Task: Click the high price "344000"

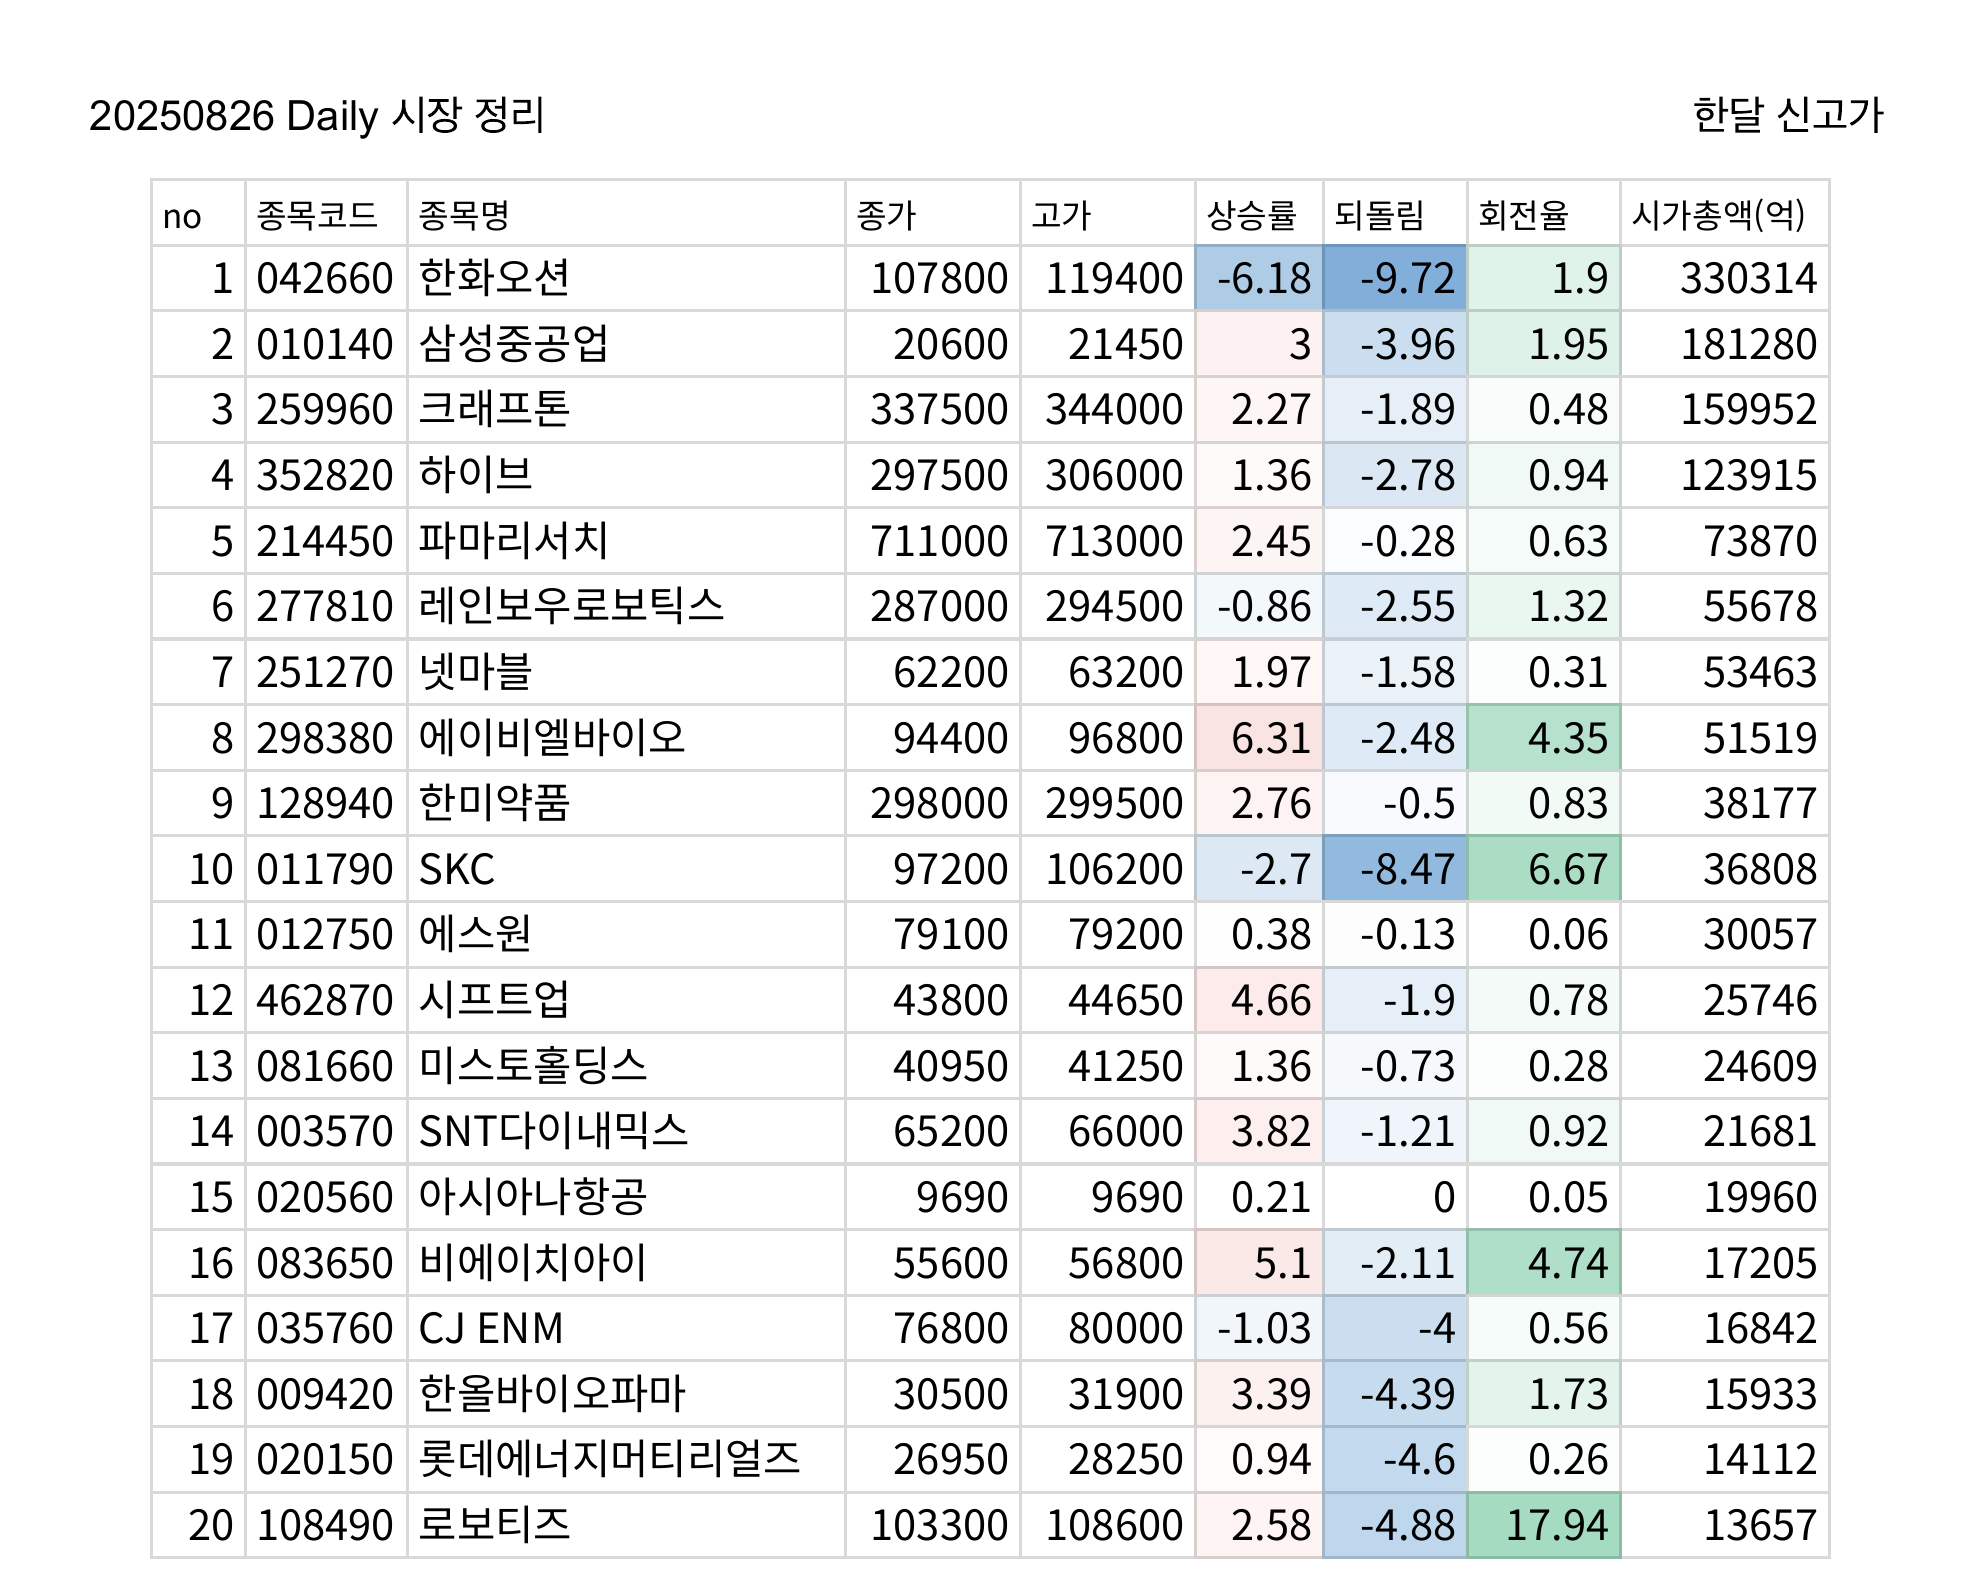Action: click(x=1114, y=410)
